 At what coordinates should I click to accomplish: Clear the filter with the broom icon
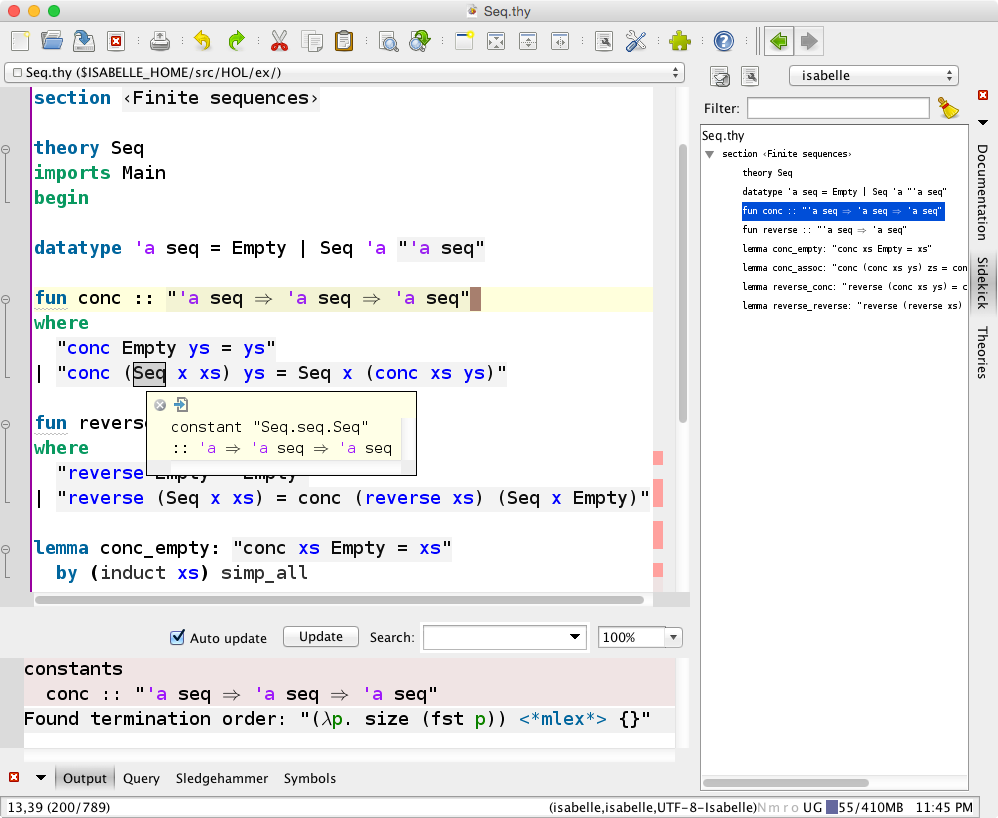948,108
